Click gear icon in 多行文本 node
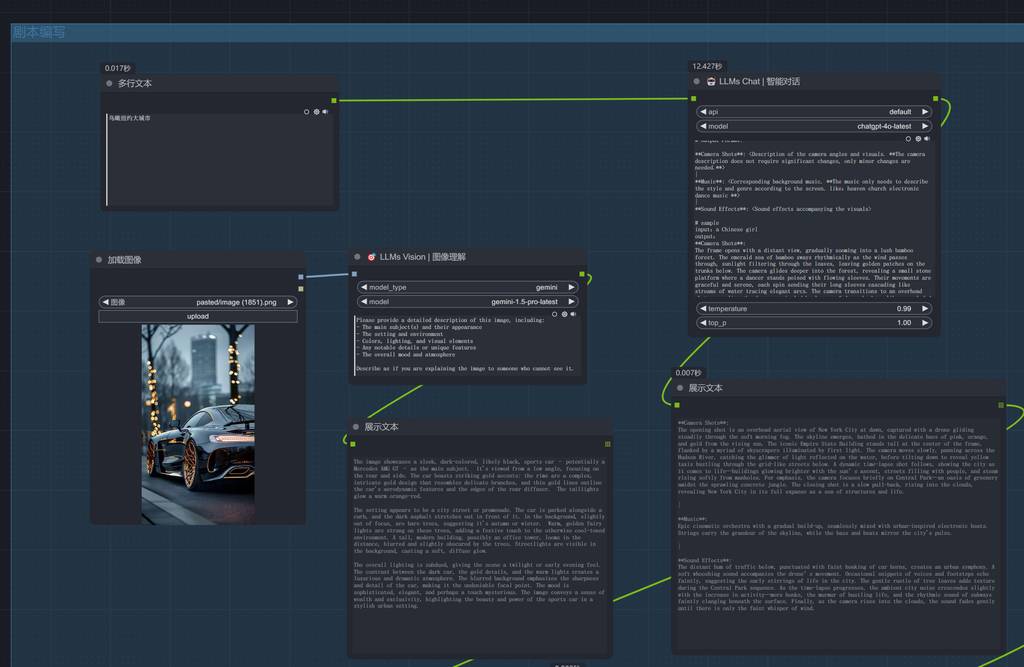 click(x=316, y=112)
